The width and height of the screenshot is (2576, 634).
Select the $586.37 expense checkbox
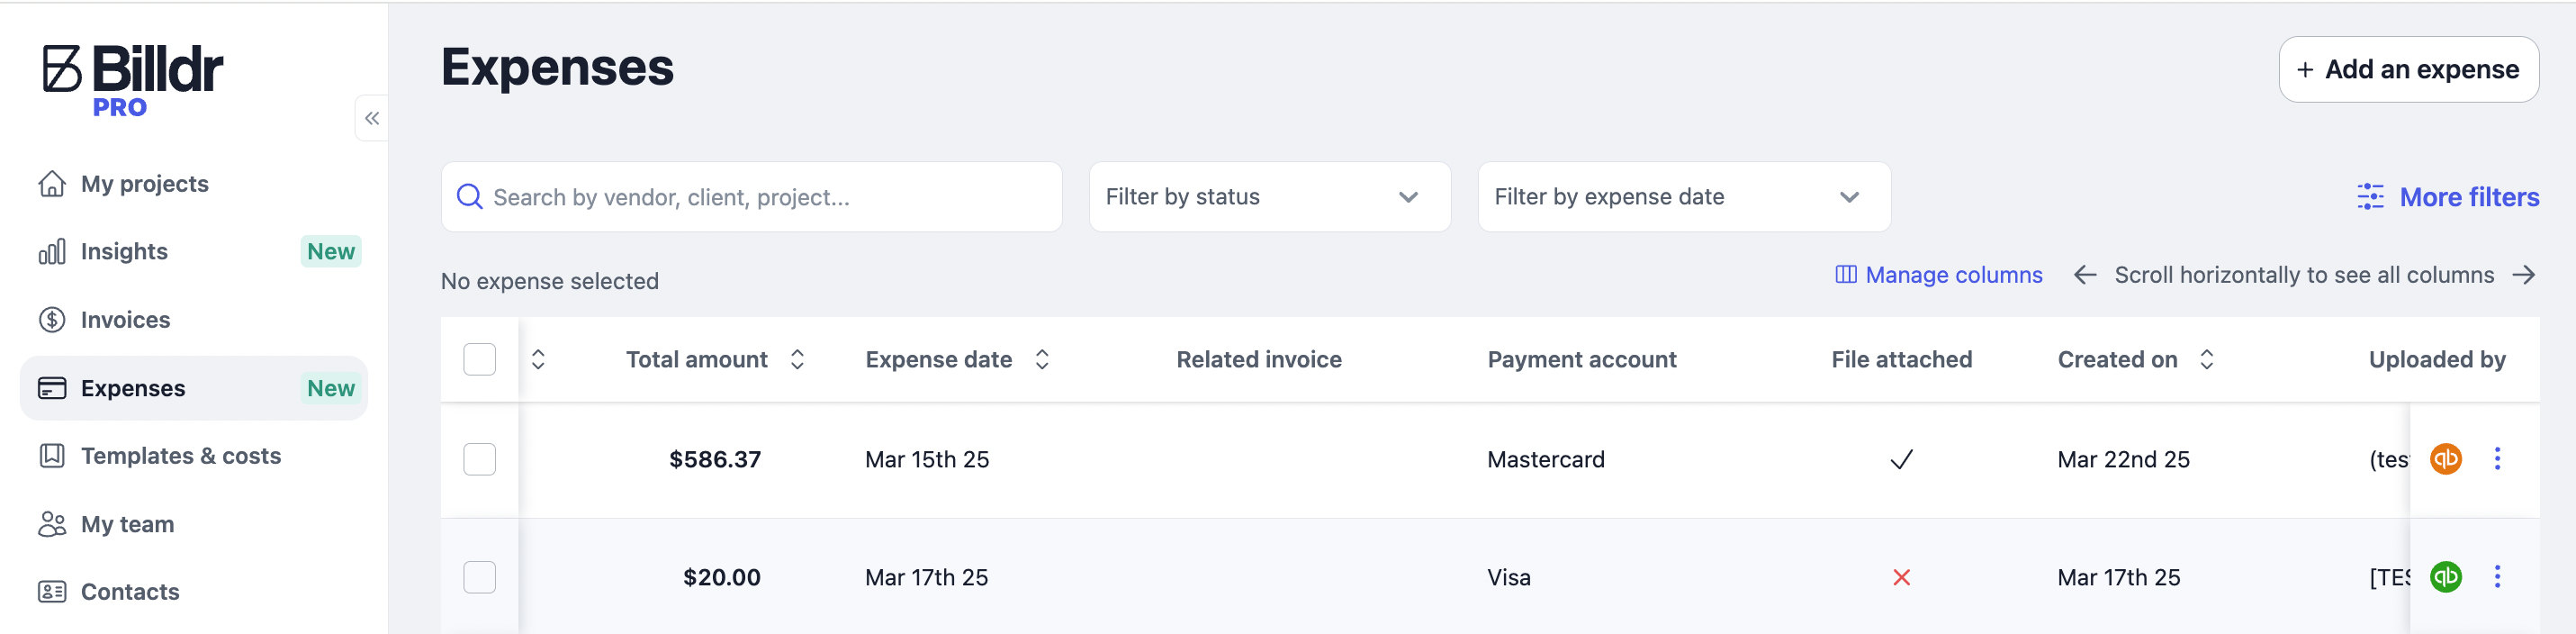[480, 460]
